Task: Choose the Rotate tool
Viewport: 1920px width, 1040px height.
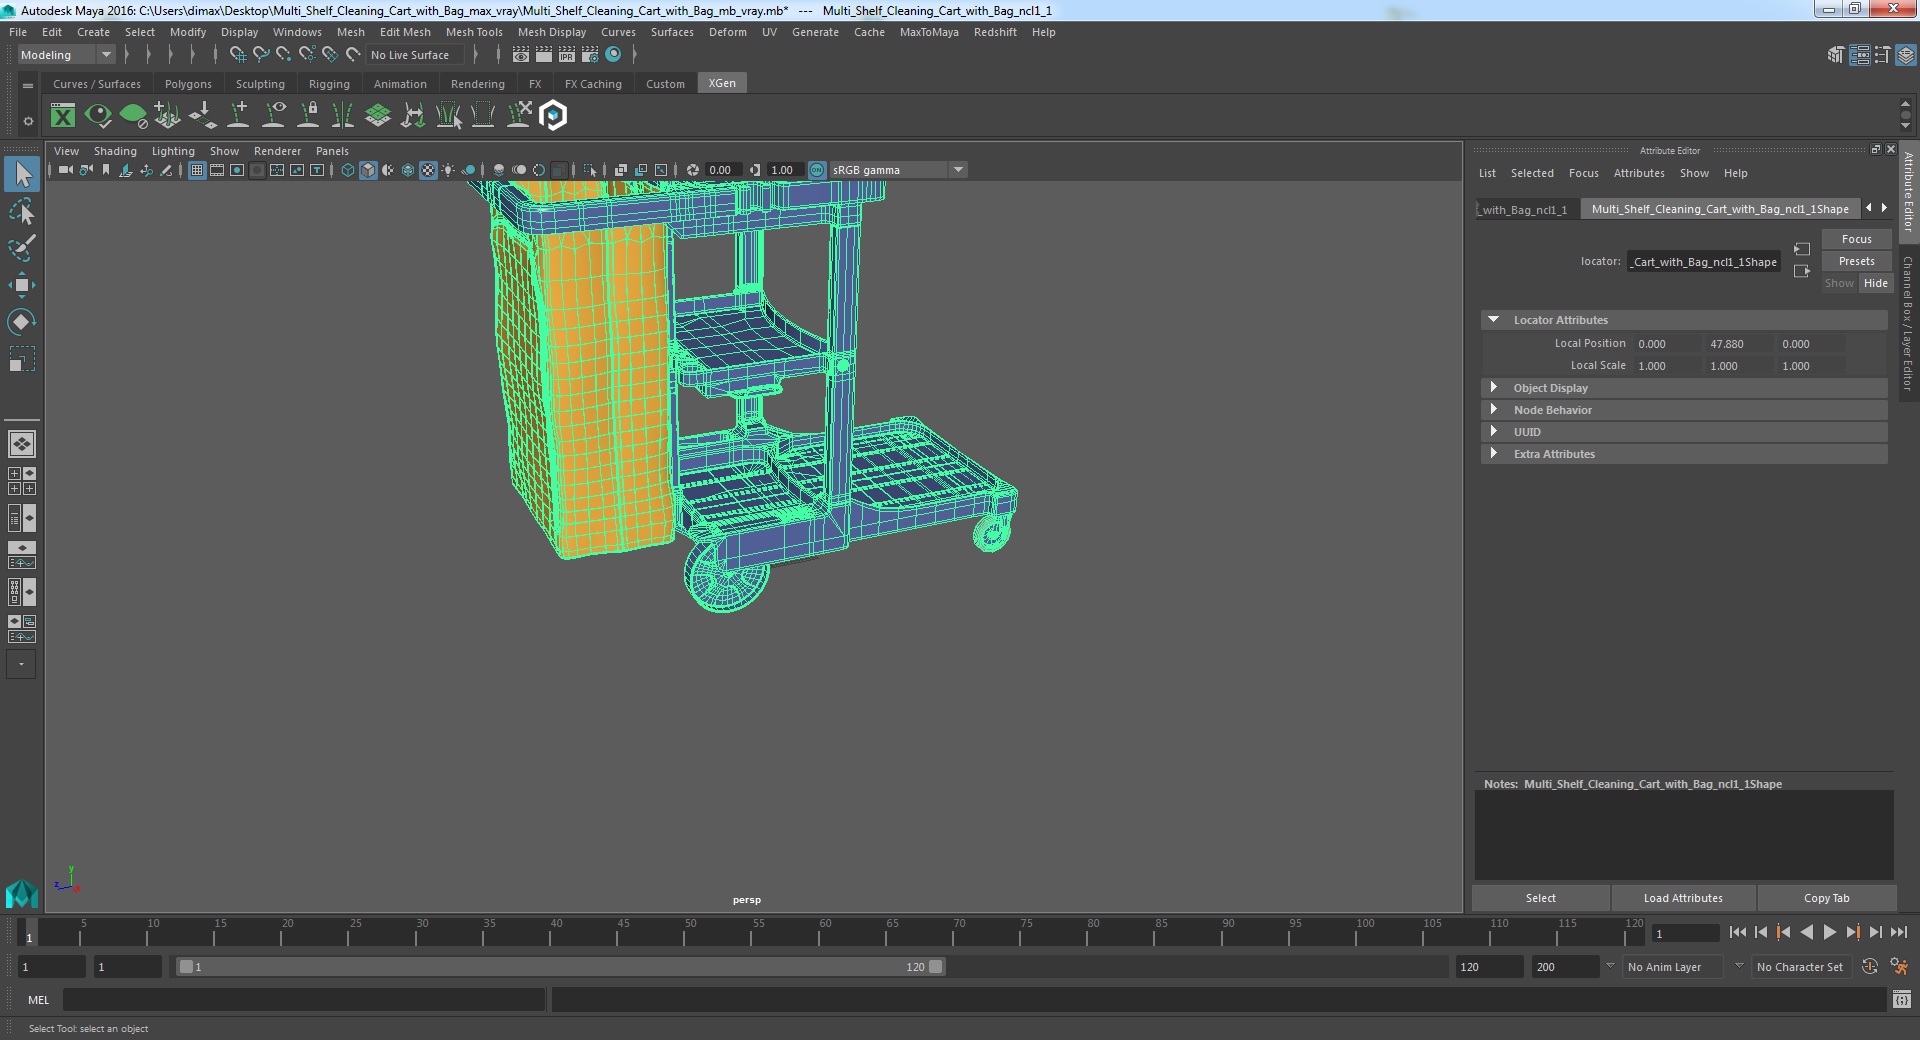Action: [x=22, y=322]
